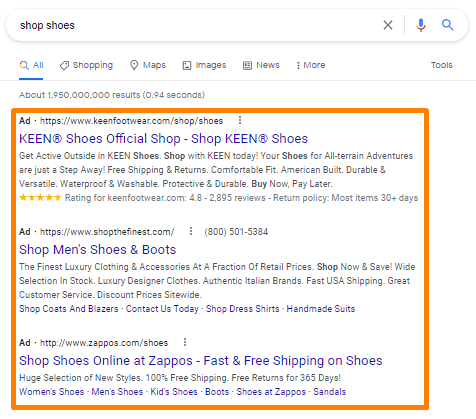Open the Shop Coats And Blazers sitelink
This screenshot has height=419, width=476.
[x=69, y=309]
